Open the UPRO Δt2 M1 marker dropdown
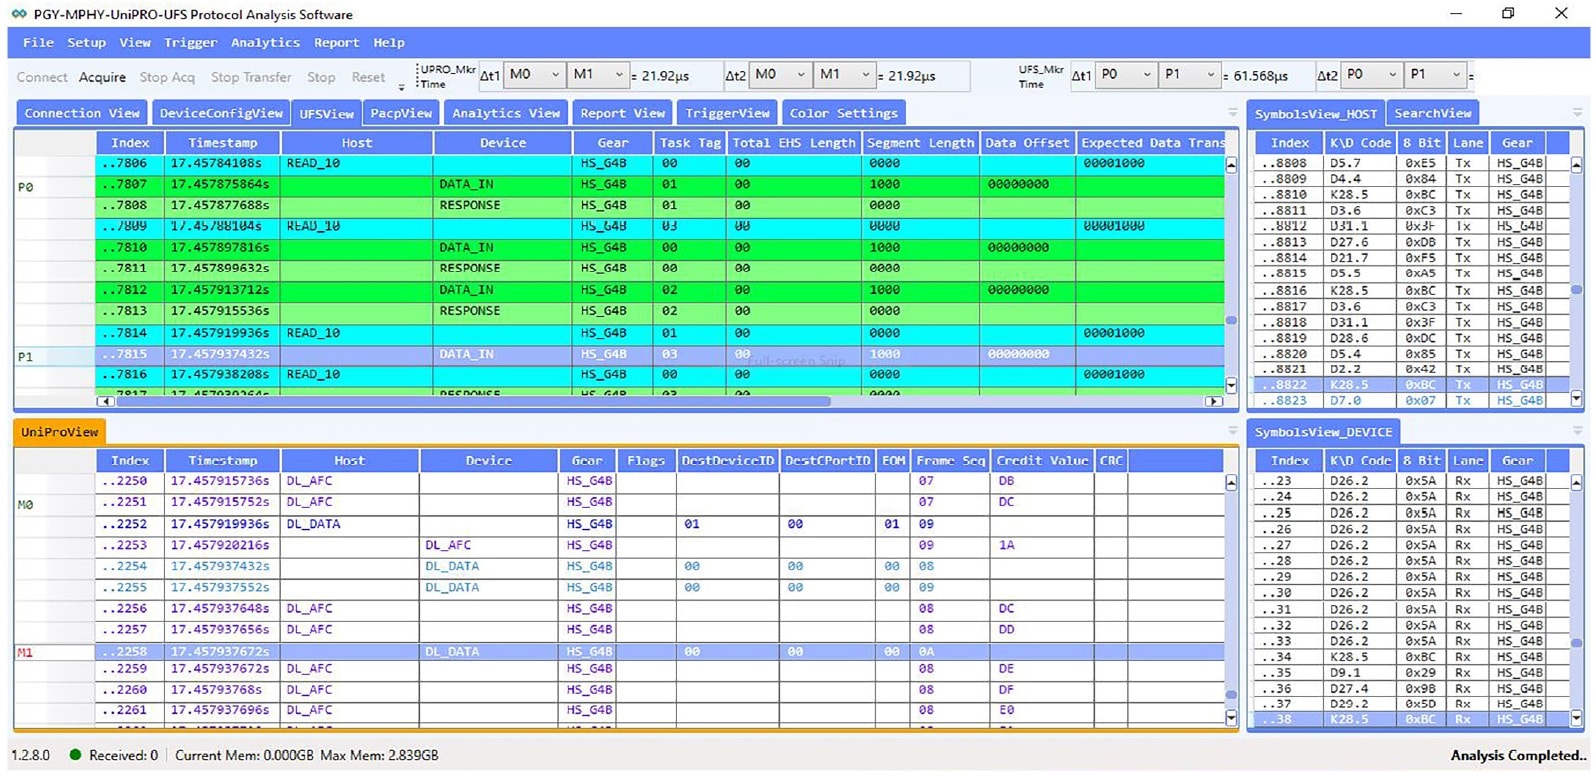This screenshot has height=772, width=1596. coord(865,75)
